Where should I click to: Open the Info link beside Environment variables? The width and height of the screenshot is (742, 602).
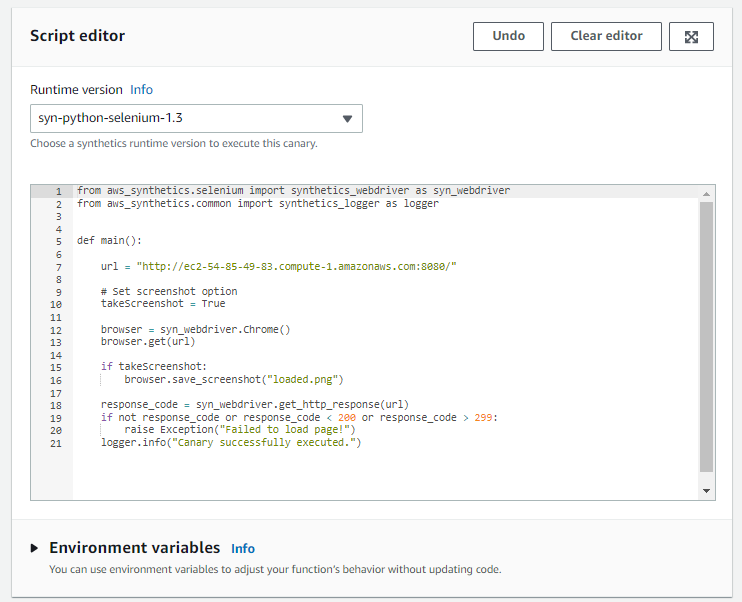243,549
